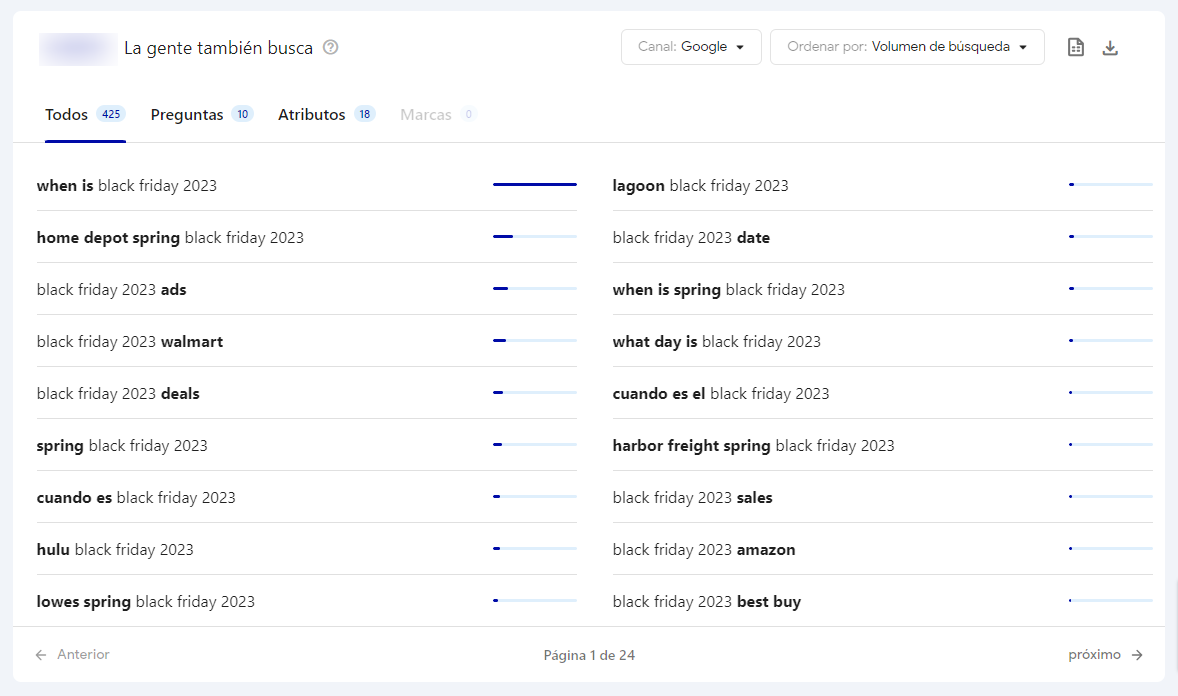Click volume bar for 'when is black friday 2023'
This screenshot has width=1178, height=696.
click(535, 184)
